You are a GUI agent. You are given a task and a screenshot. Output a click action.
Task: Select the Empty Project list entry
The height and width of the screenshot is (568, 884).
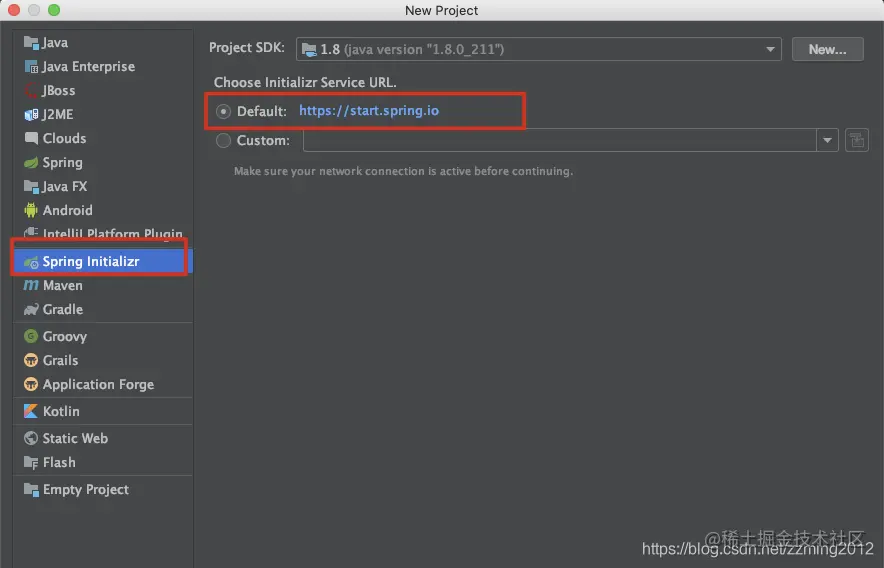click(103, 490)
